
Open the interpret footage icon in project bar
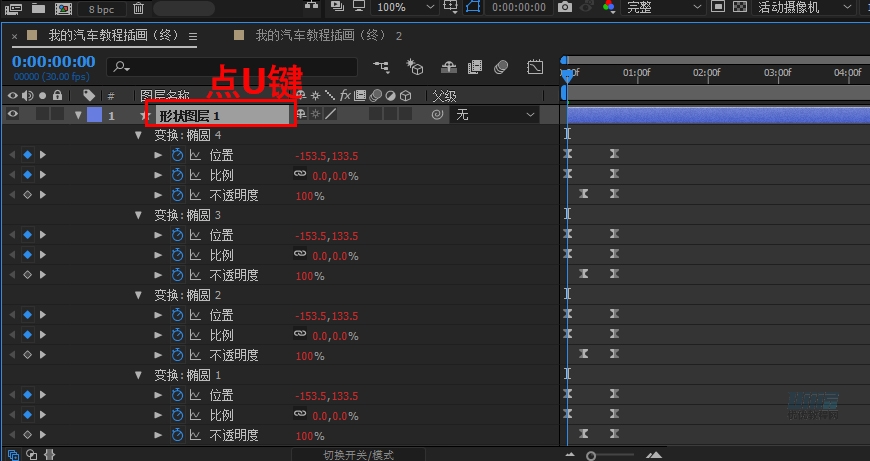click(12, 8)
